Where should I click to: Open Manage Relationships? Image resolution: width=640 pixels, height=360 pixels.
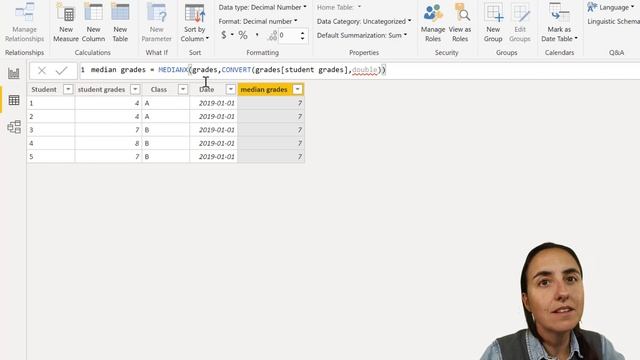(24, 22)
